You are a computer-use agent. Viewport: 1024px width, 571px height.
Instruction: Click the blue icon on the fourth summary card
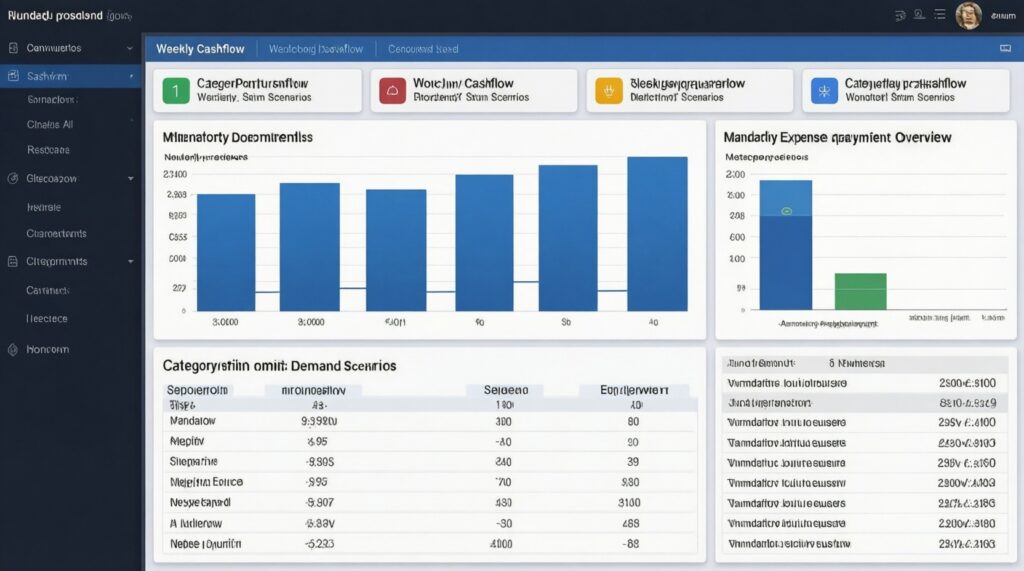point(824,91)
